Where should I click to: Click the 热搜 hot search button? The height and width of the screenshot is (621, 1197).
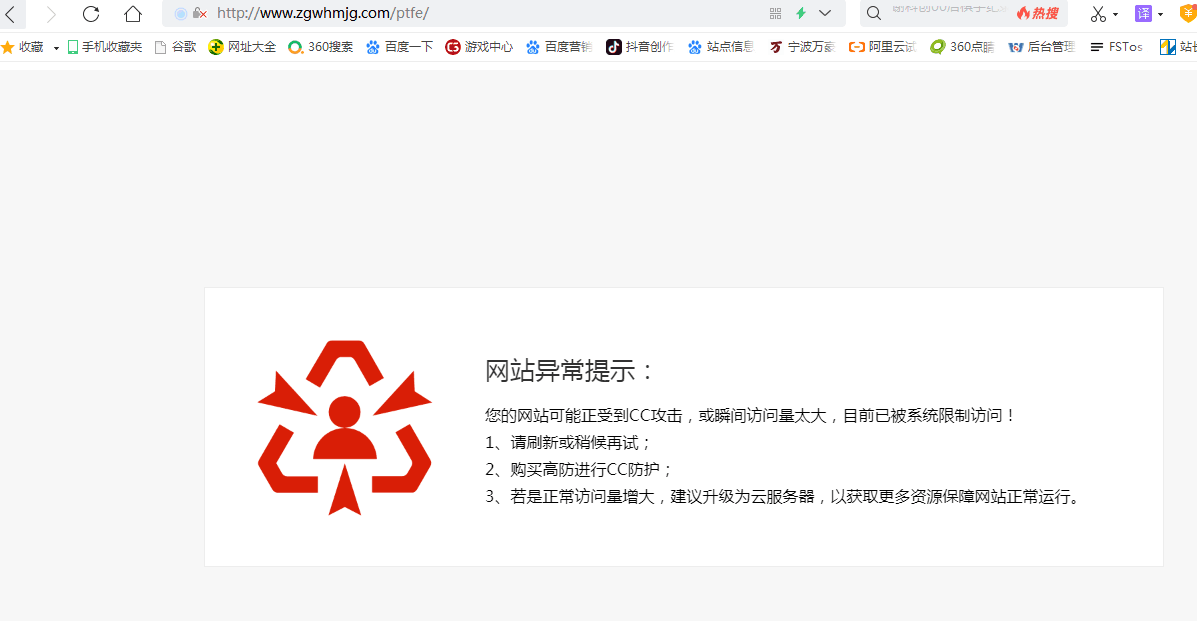tap(1038, 13)
